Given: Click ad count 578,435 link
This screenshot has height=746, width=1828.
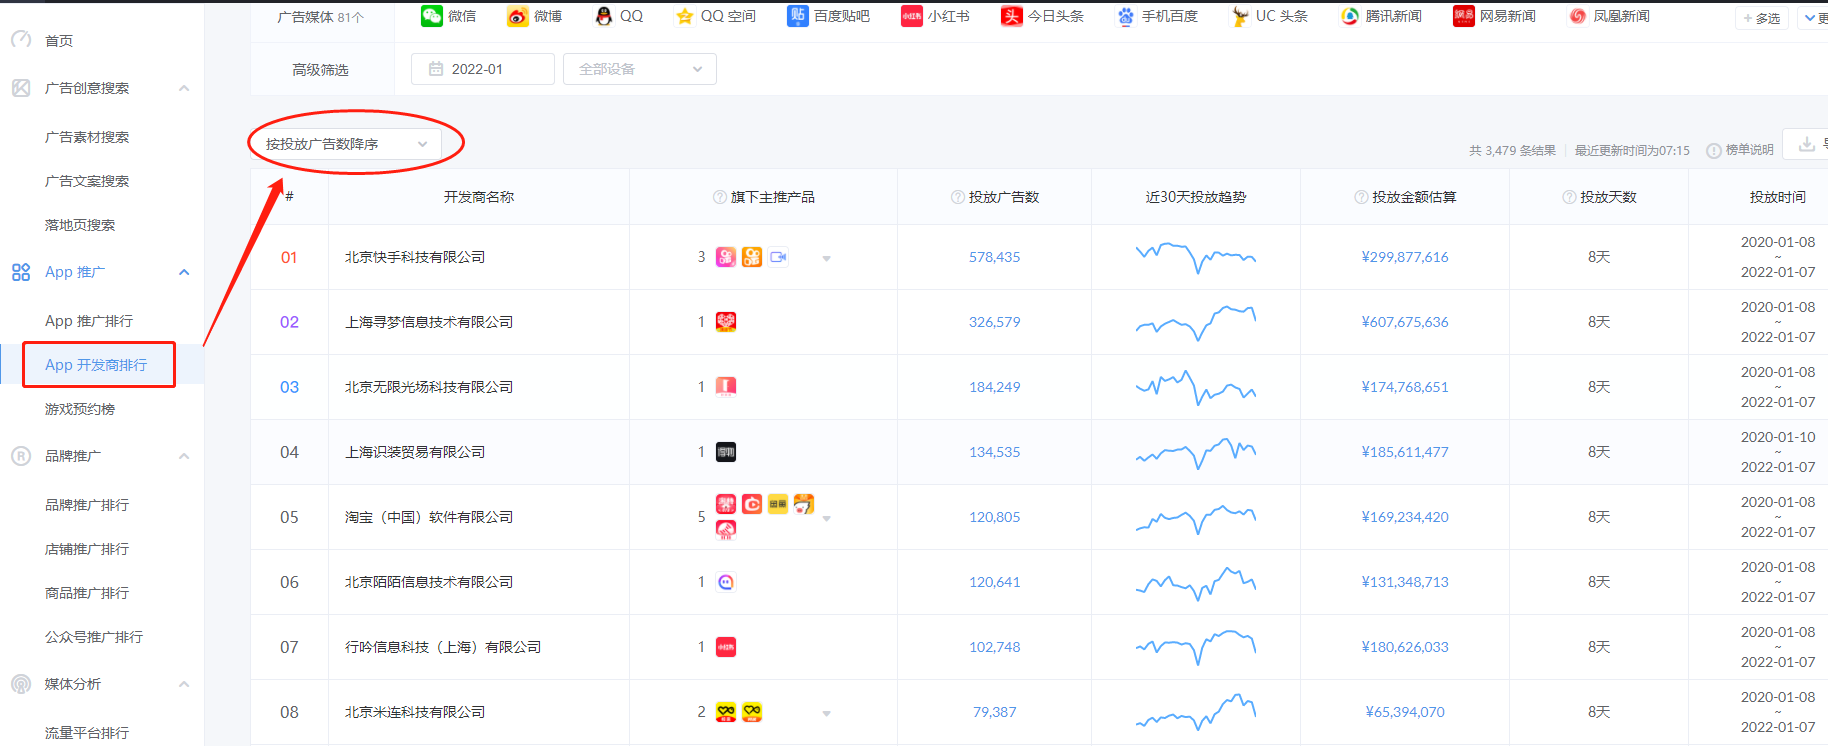Looking at the screenshot, I should [x=995, y=257].
